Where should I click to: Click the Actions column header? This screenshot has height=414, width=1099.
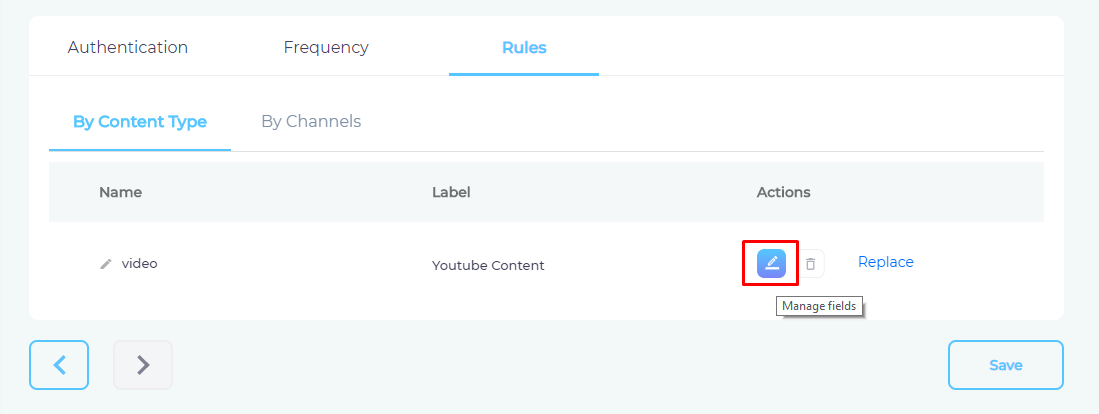coord(784,192)
